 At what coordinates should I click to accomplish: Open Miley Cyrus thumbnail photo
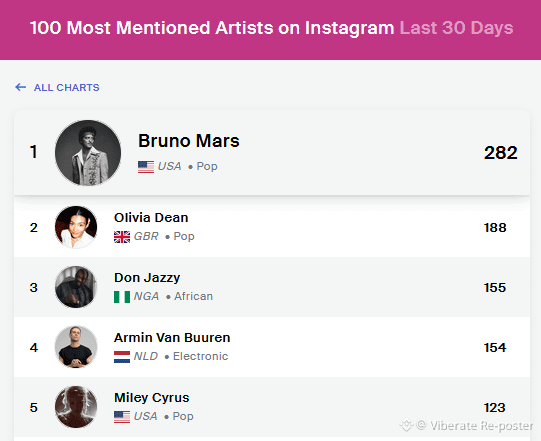tap(76, 407)
